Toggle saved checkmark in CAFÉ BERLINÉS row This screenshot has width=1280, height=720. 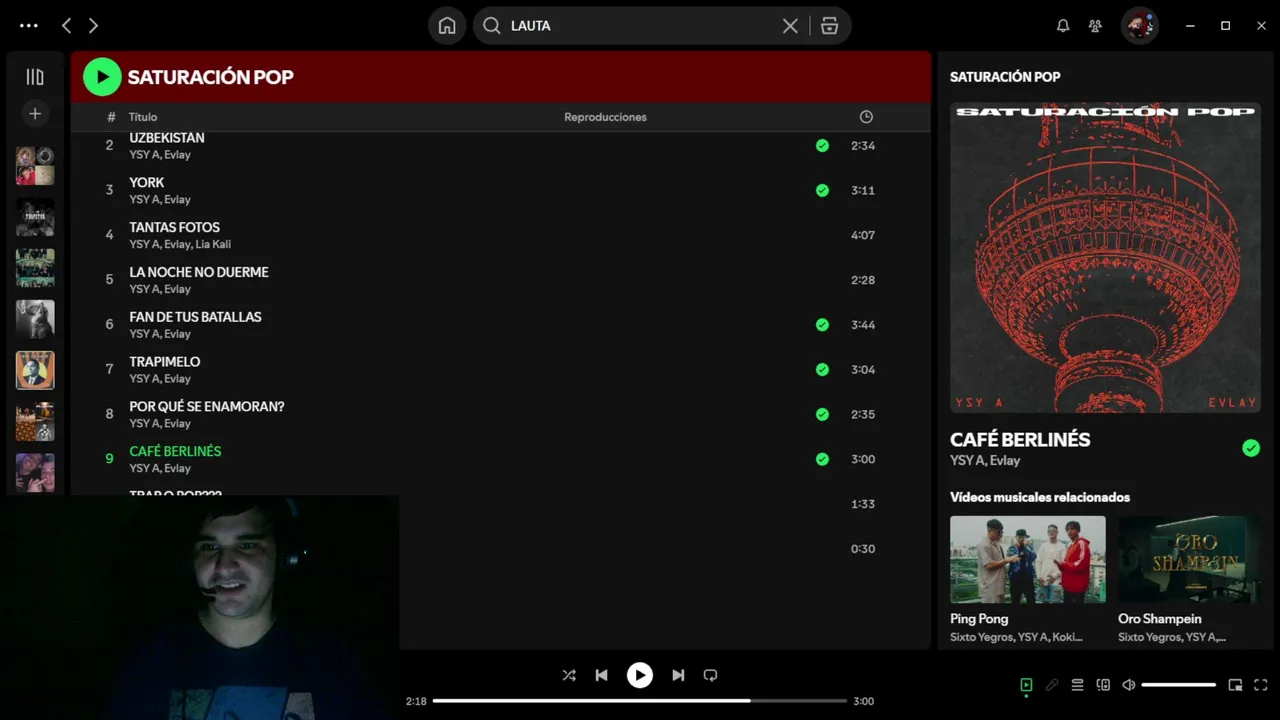pos(822,459)
